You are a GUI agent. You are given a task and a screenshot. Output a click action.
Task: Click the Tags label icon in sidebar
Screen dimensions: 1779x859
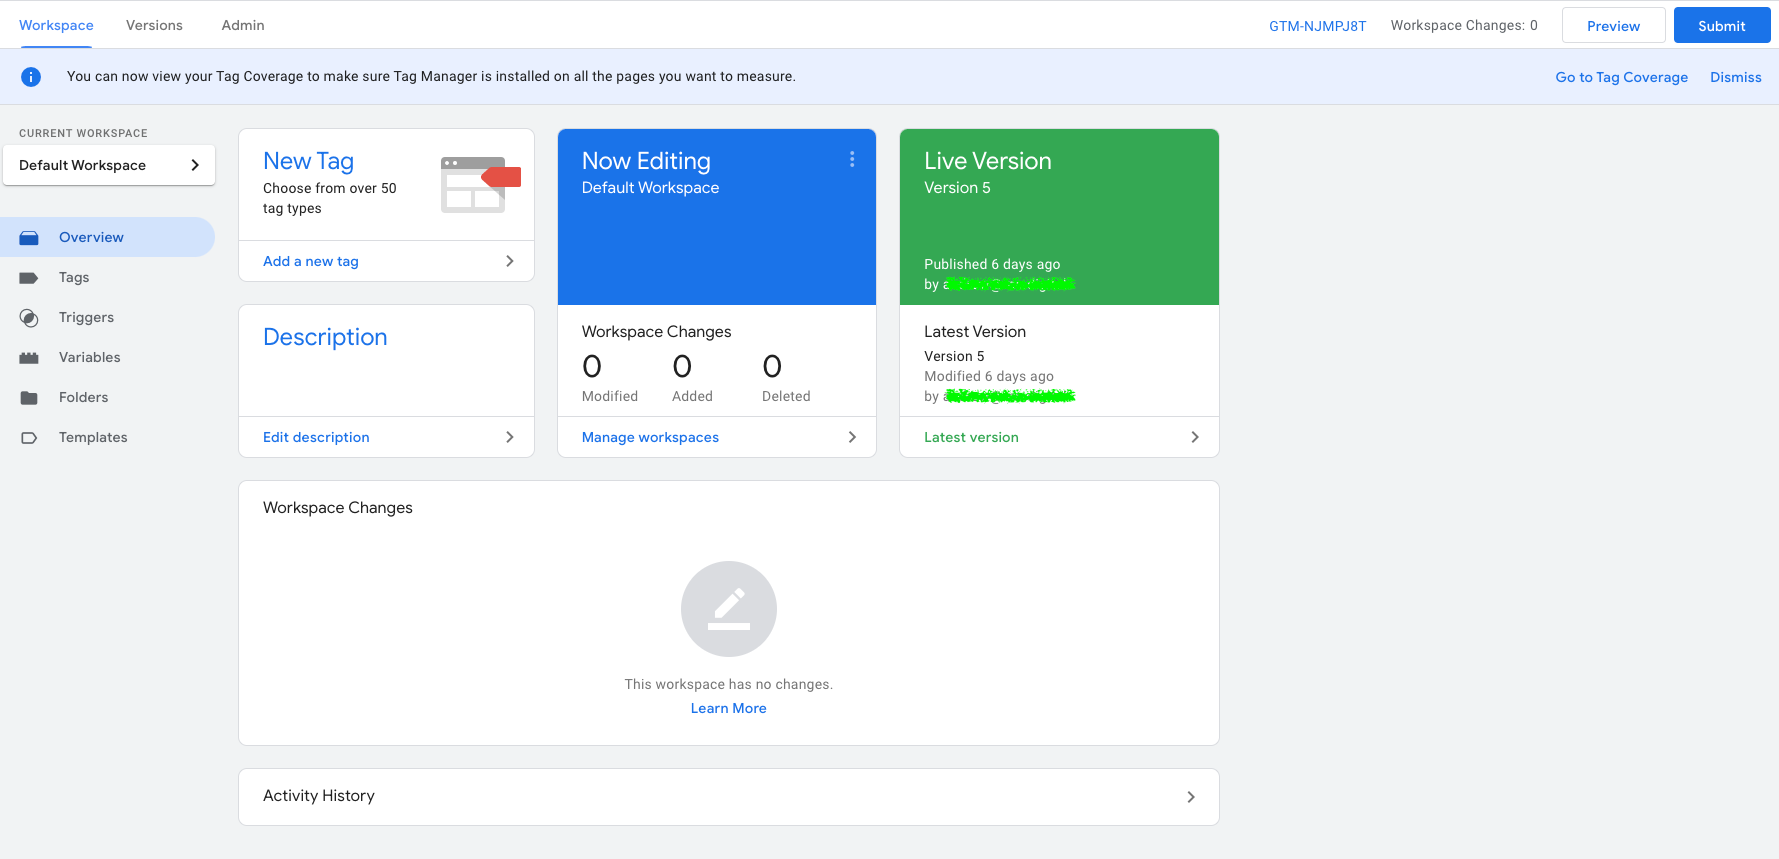pyautogui.click(x=29, y=278)
